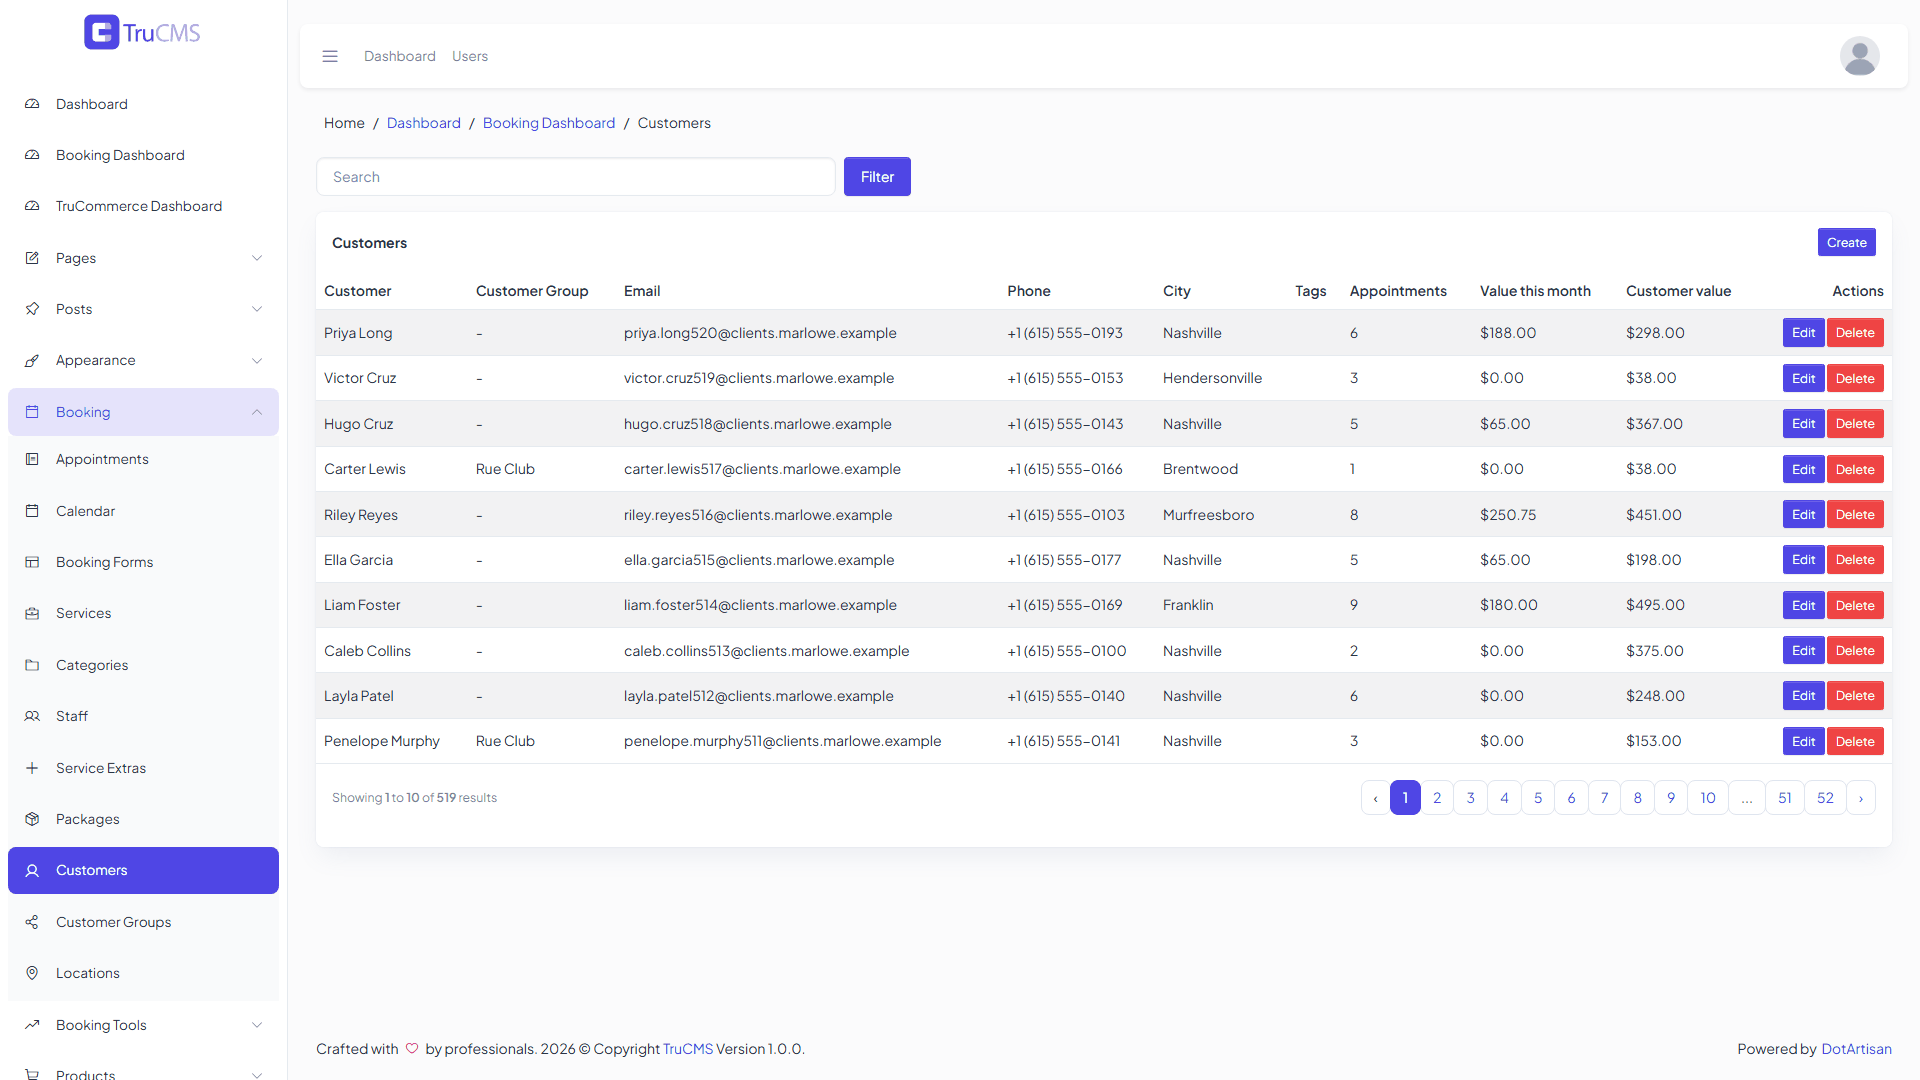Click the Booking Tools chart icon
Image resolution: width=1920 pixels, height=1080 pixels.
point(32,1025)
